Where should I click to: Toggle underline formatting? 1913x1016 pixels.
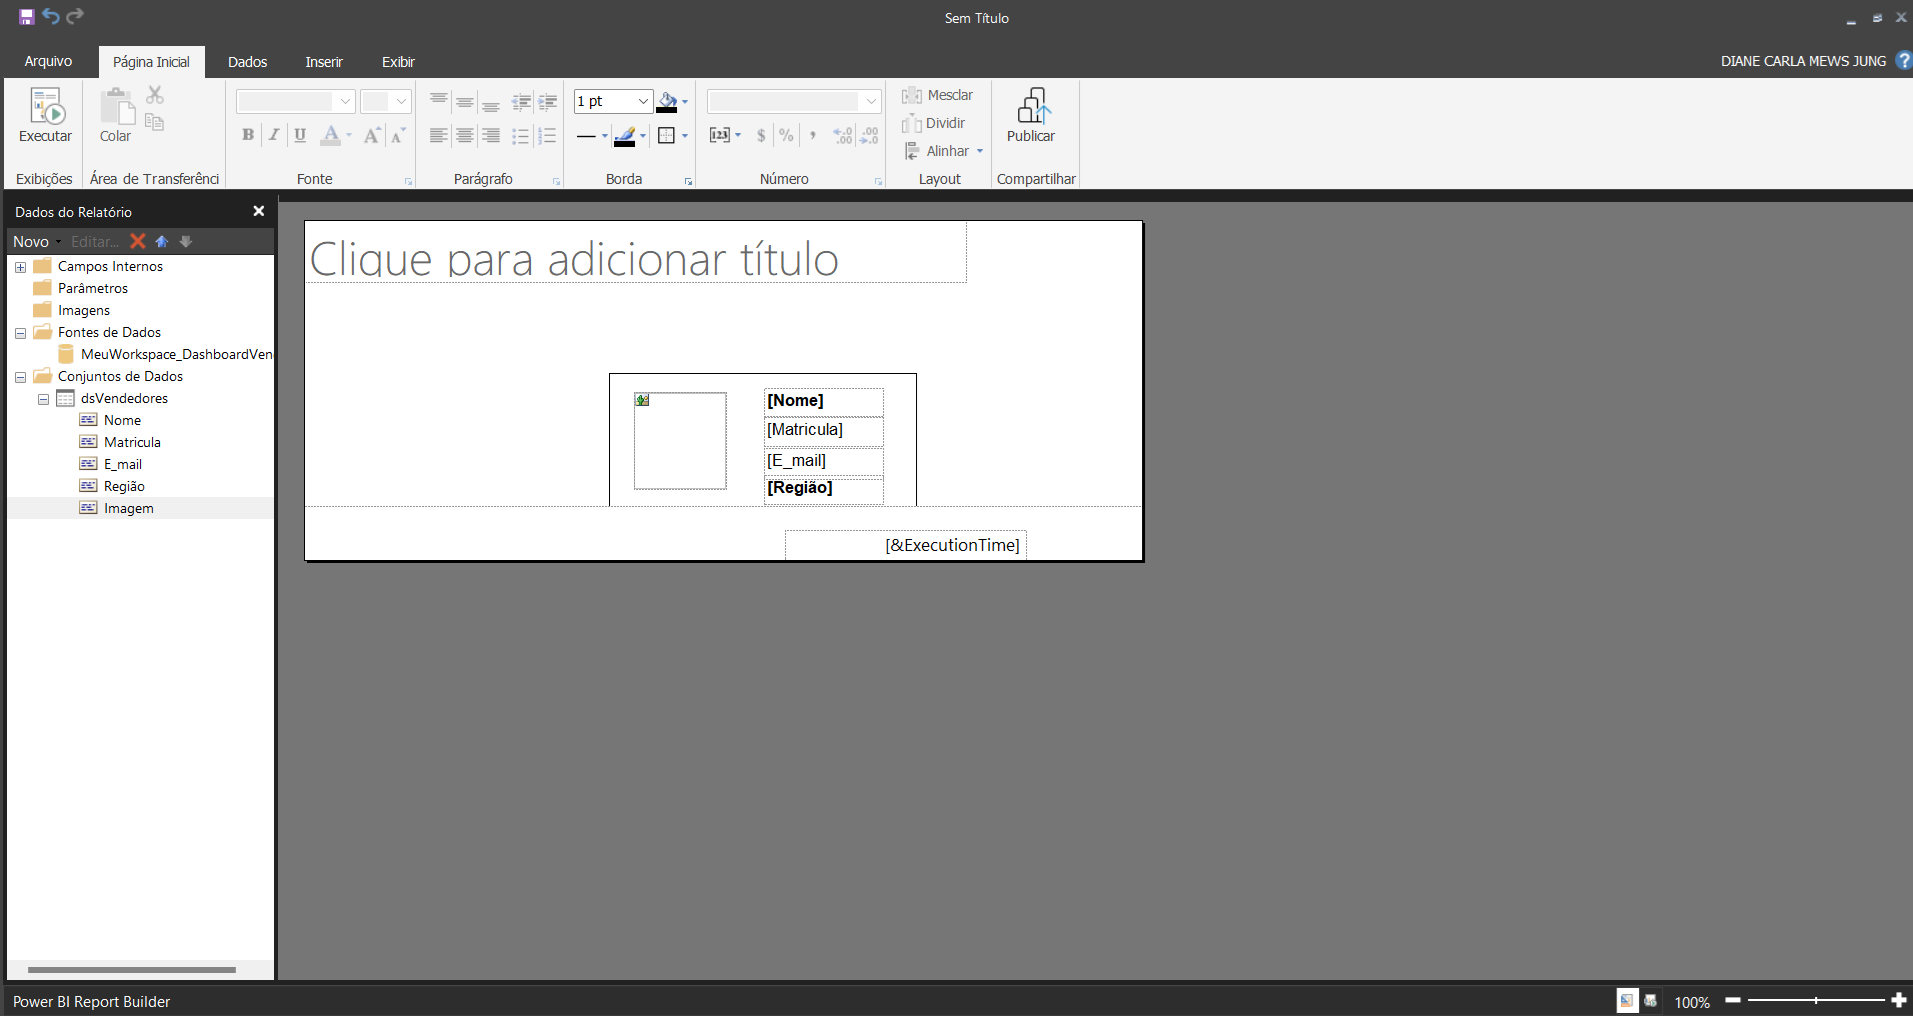(300, 135)
